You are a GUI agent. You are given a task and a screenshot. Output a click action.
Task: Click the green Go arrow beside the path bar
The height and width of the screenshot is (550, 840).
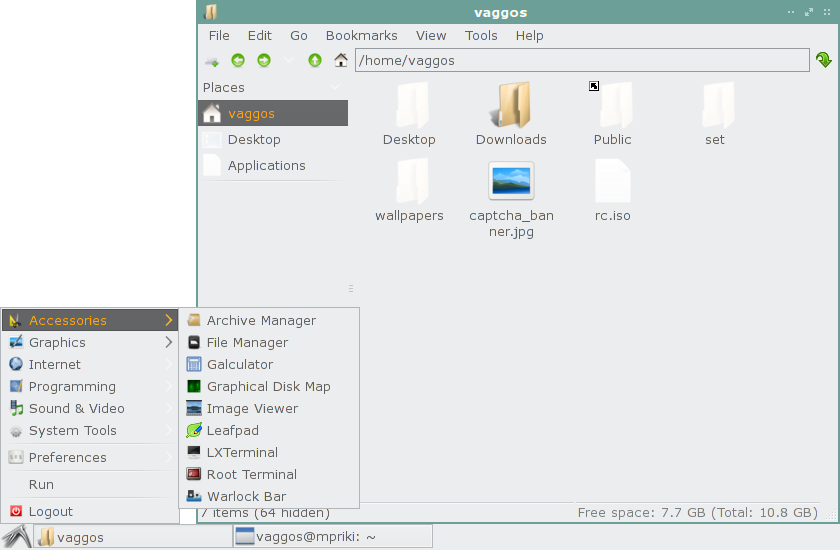click(x=824, y=60)
